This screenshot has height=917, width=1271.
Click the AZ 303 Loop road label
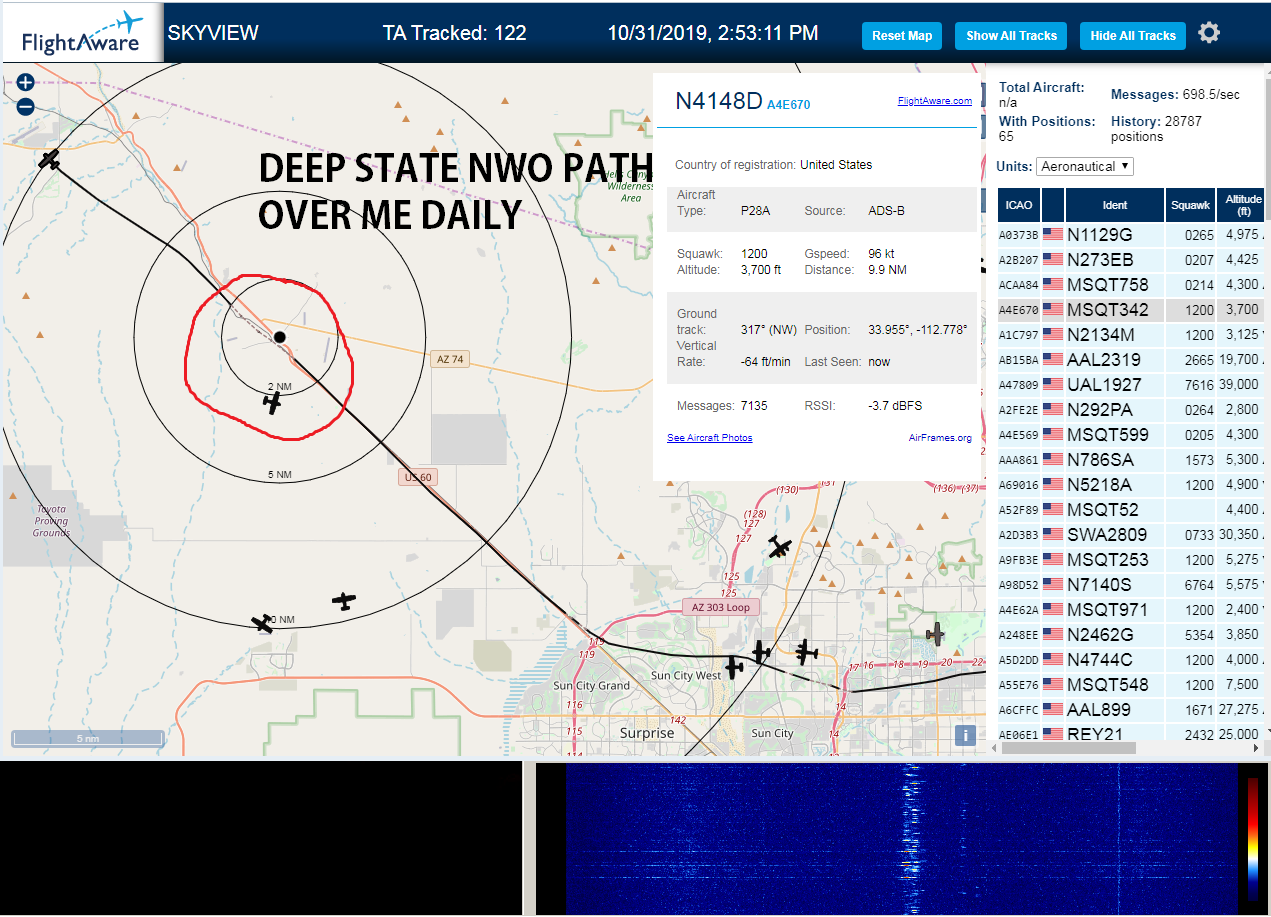[720, 607]
